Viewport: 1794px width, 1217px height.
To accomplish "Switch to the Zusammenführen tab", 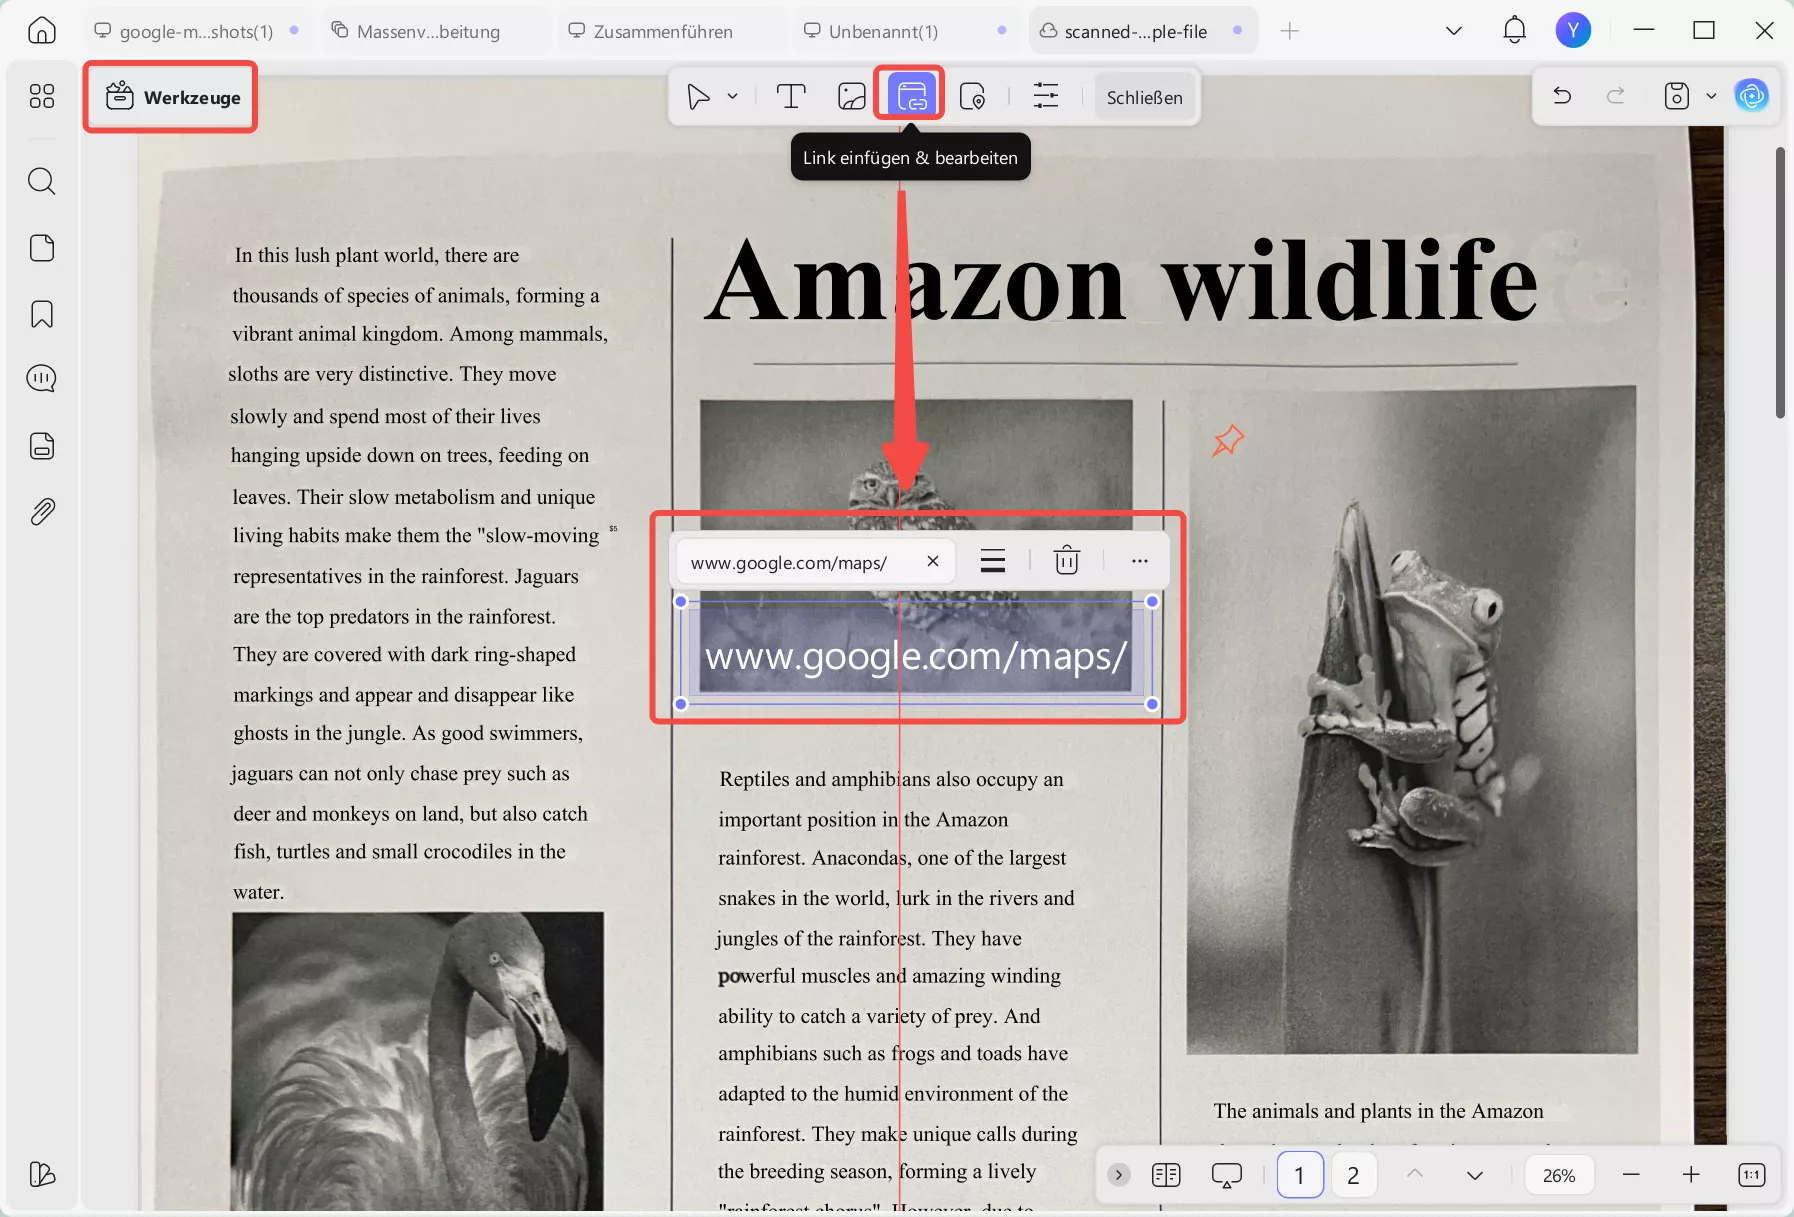I will point(663,31).
